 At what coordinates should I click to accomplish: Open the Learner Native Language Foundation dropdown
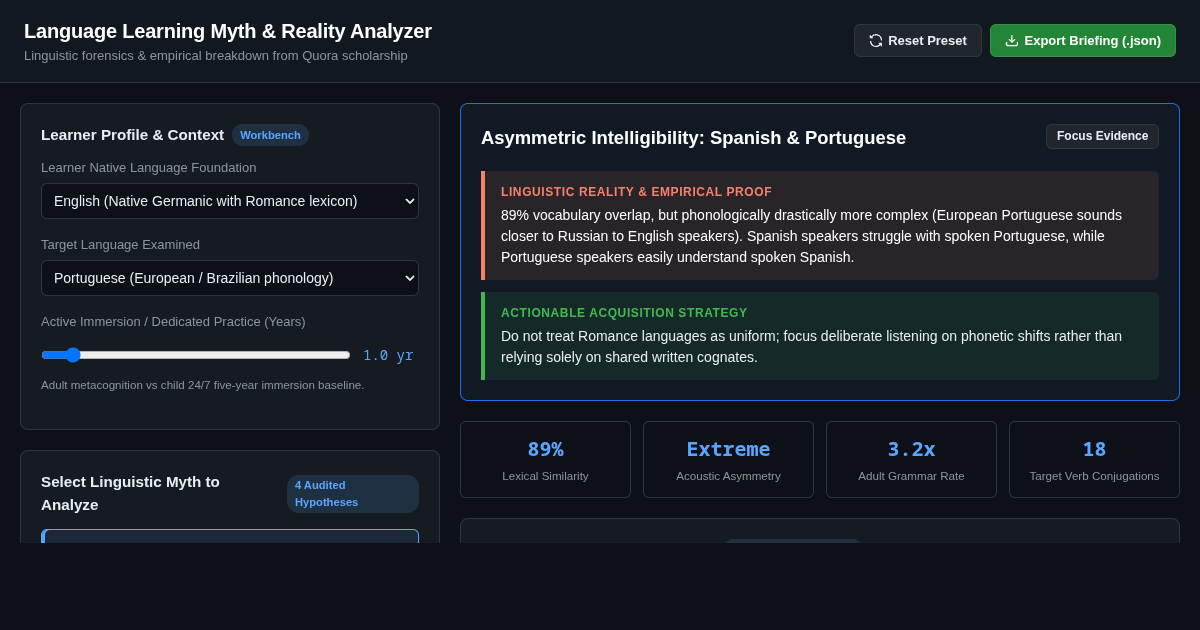(x=230, y=201)
